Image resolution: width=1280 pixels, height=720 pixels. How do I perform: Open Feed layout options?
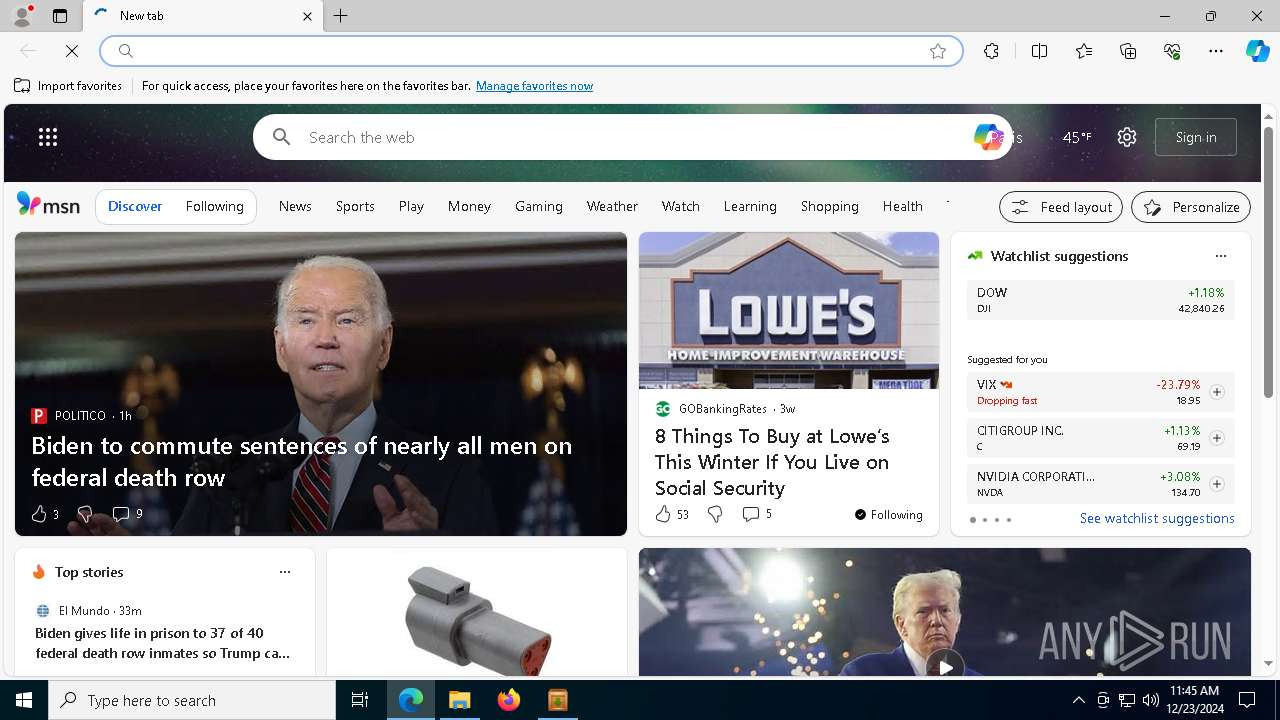coord(1061,207)
